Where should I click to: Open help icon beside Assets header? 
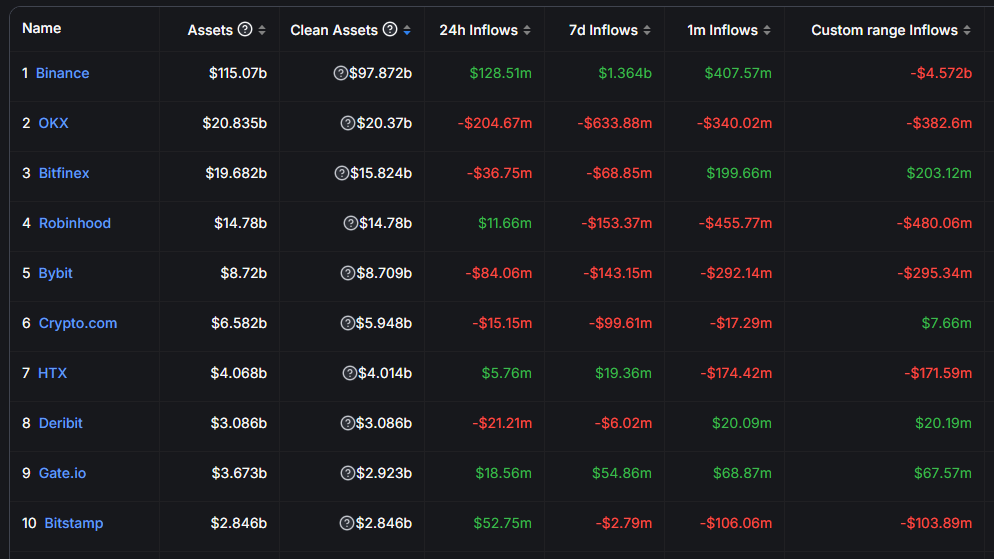tap(245, 29)
